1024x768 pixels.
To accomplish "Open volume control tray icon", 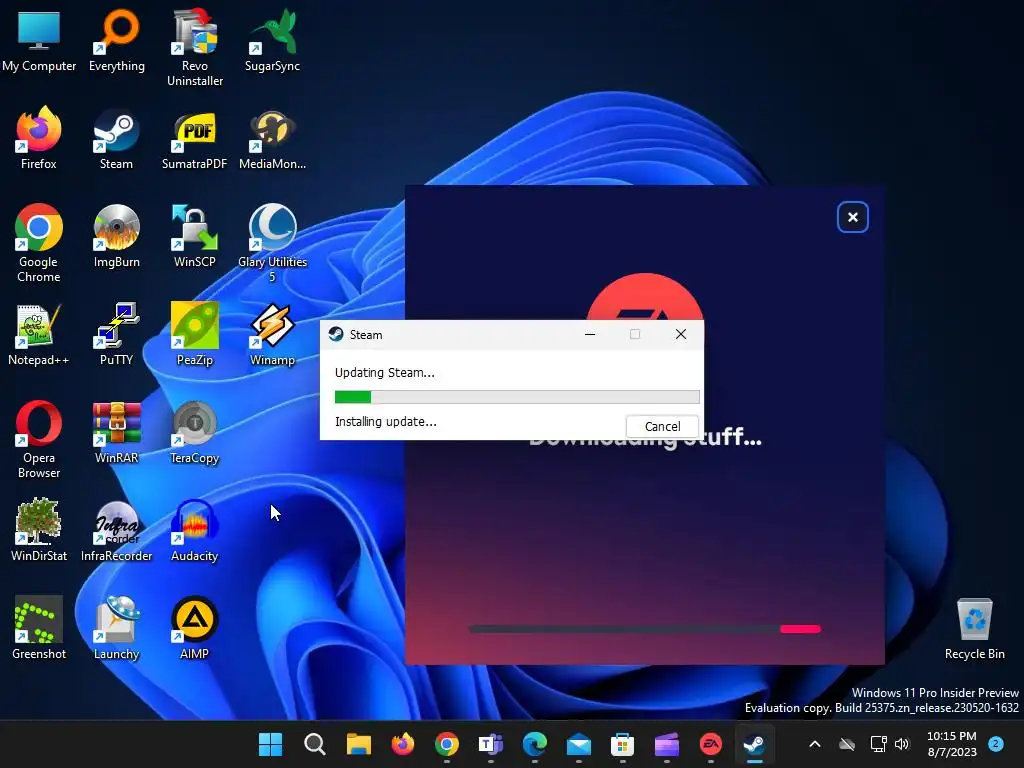I will coord(902,744).
